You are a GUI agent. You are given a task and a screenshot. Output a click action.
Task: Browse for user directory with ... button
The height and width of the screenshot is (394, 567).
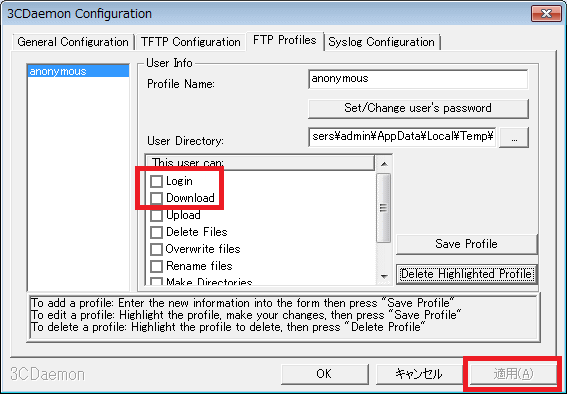click(514, 137)
